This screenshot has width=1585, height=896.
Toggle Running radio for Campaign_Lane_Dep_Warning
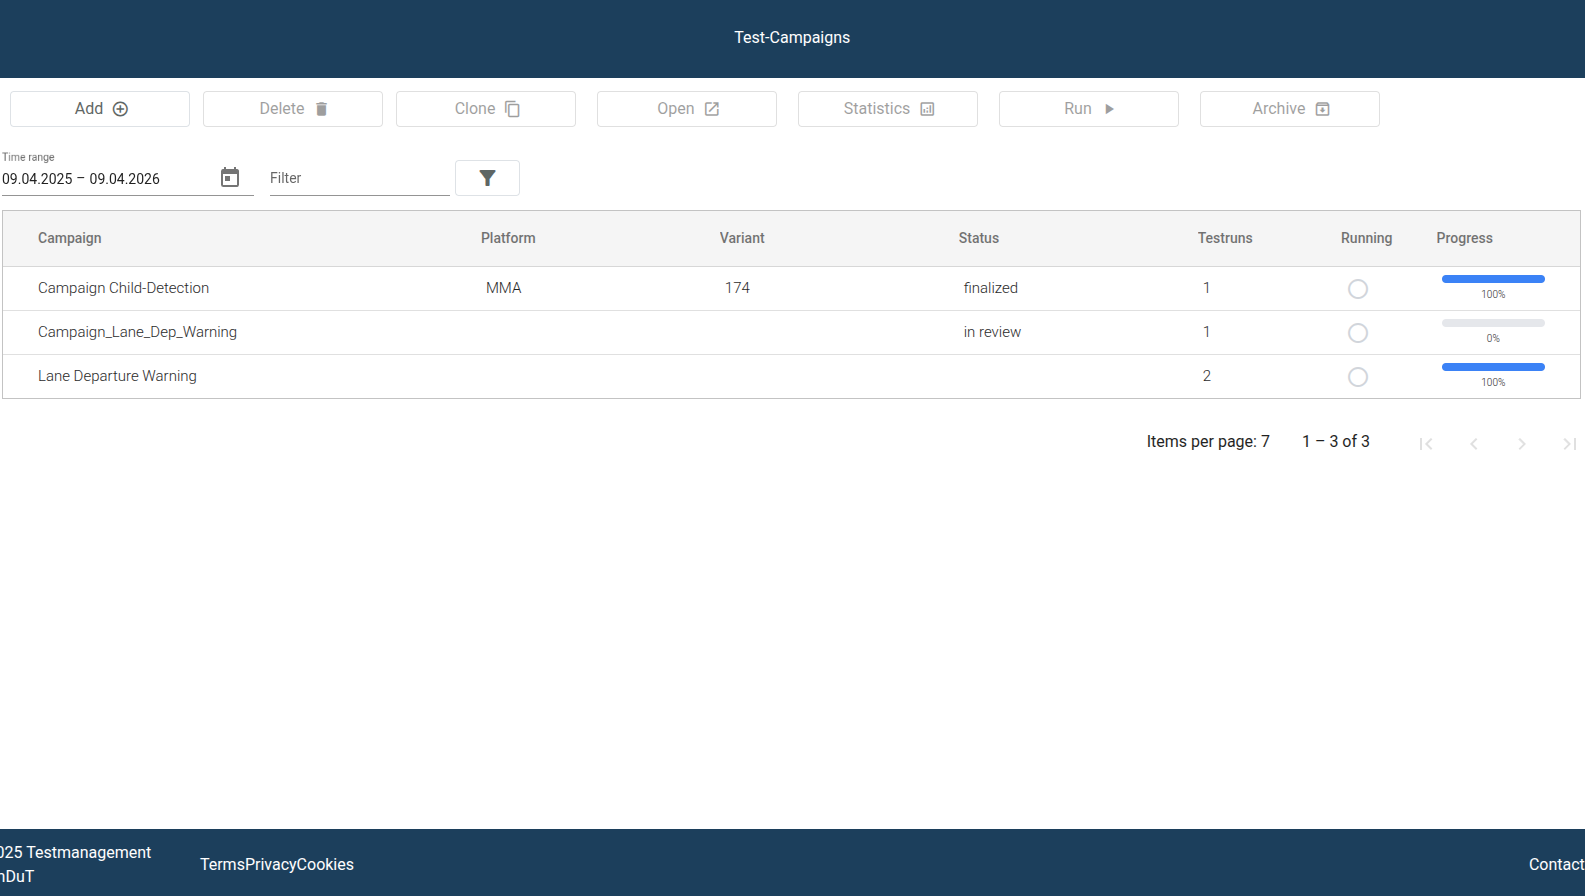point(1357,333)
